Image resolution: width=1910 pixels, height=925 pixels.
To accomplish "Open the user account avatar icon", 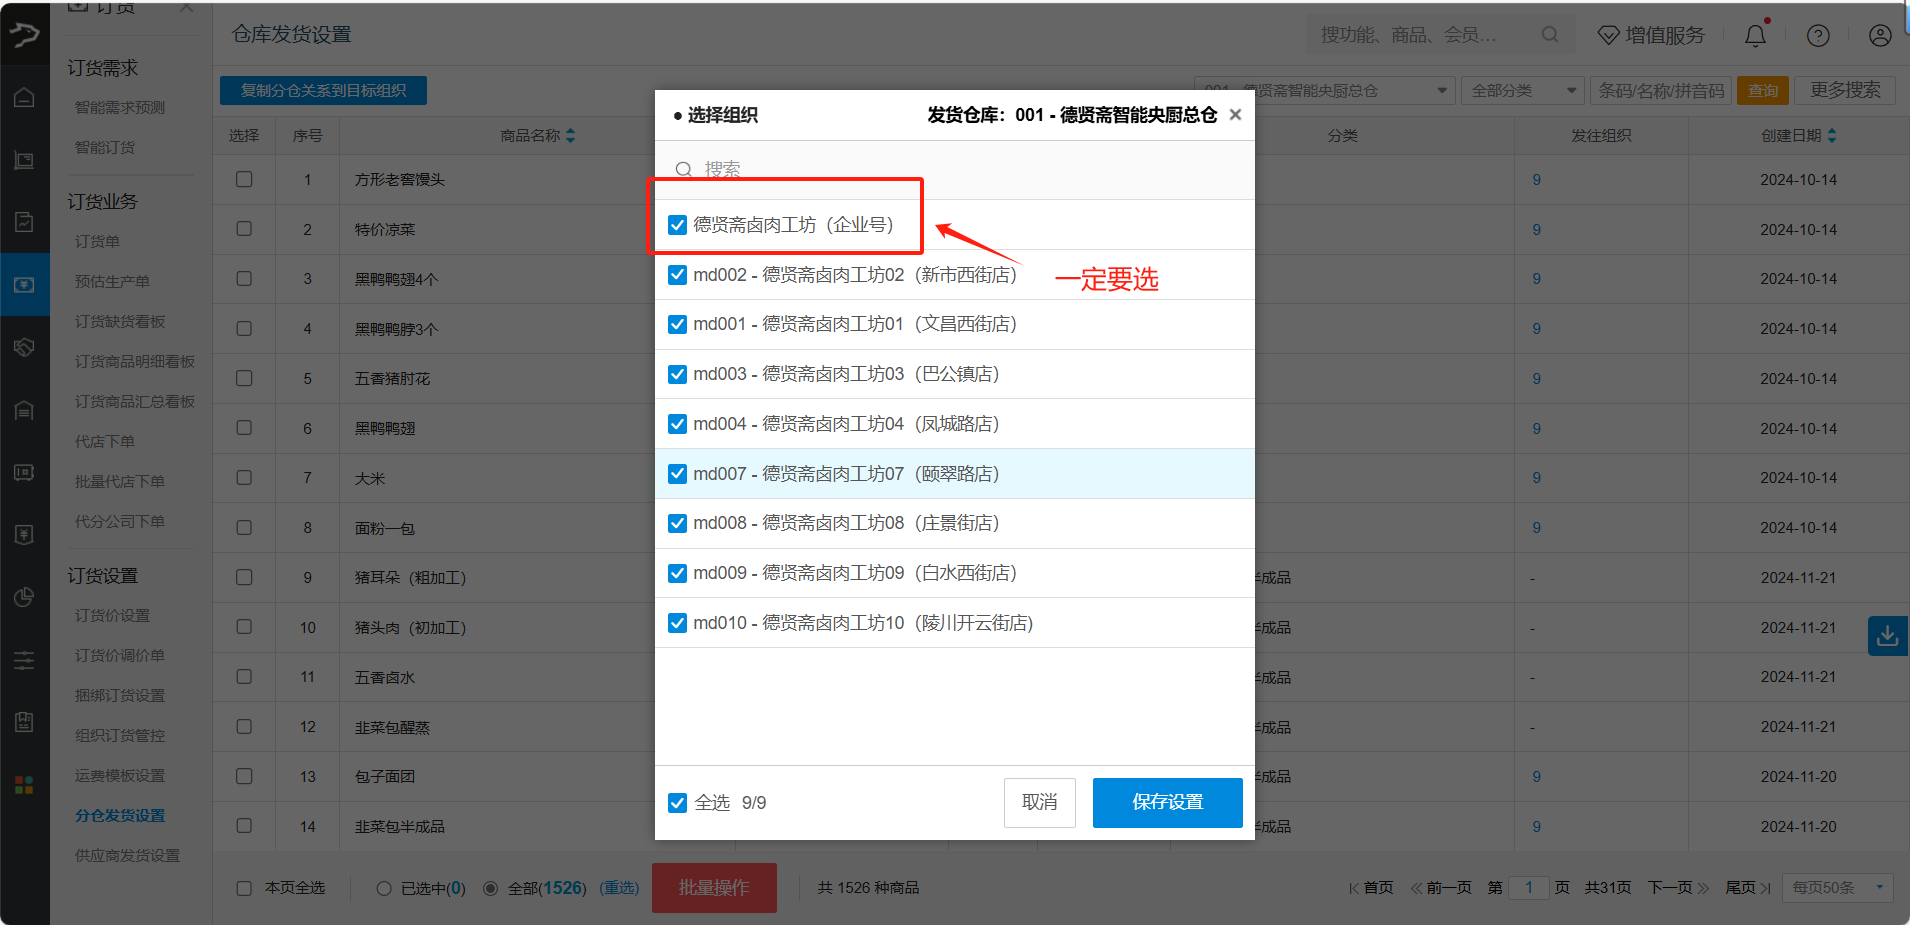I will click(x=1880, y=35).
